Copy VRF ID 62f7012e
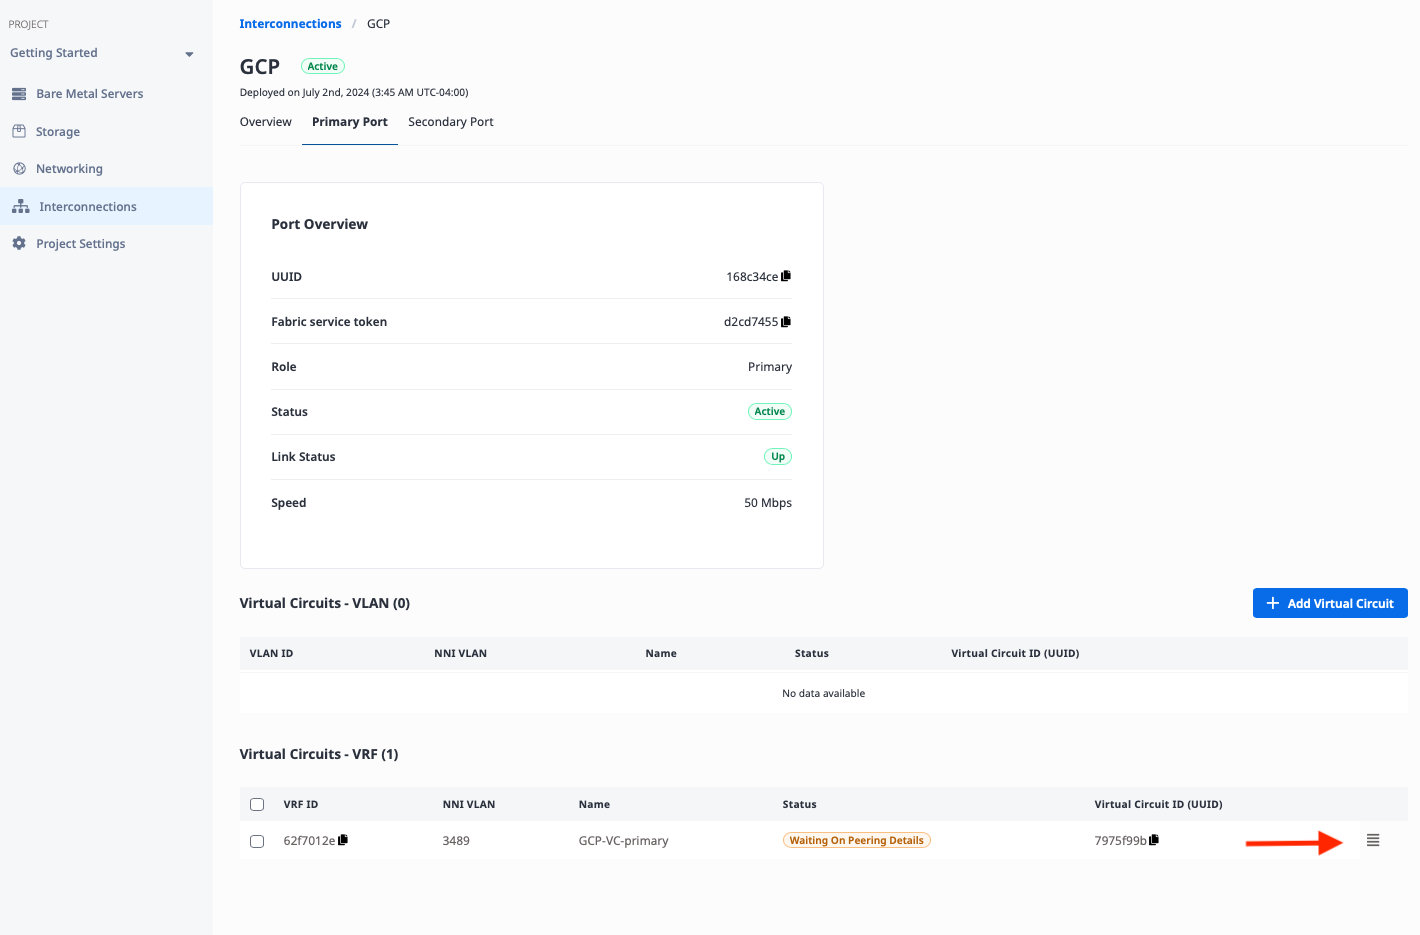The image size is (1420, 935). point(343,840)
